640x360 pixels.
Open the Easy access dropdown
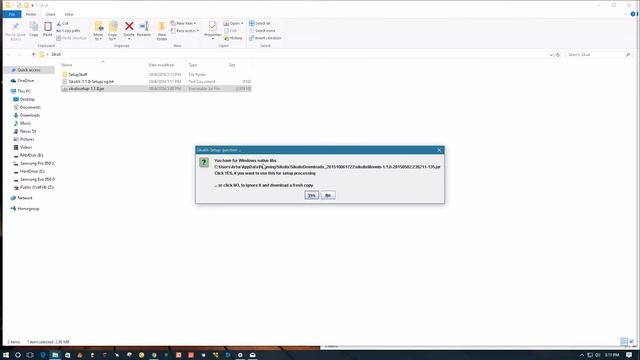(x=185, y=31)
